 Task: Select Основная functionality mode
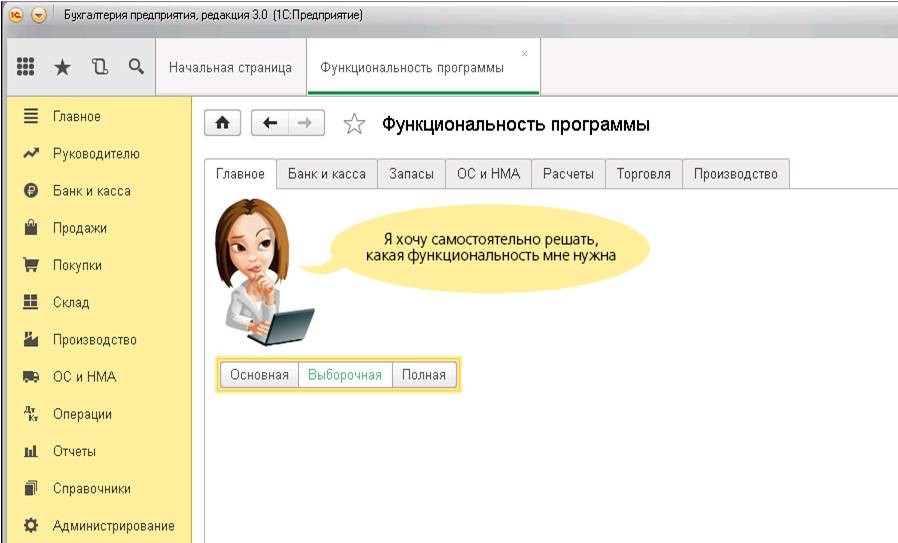click(259, 375)
